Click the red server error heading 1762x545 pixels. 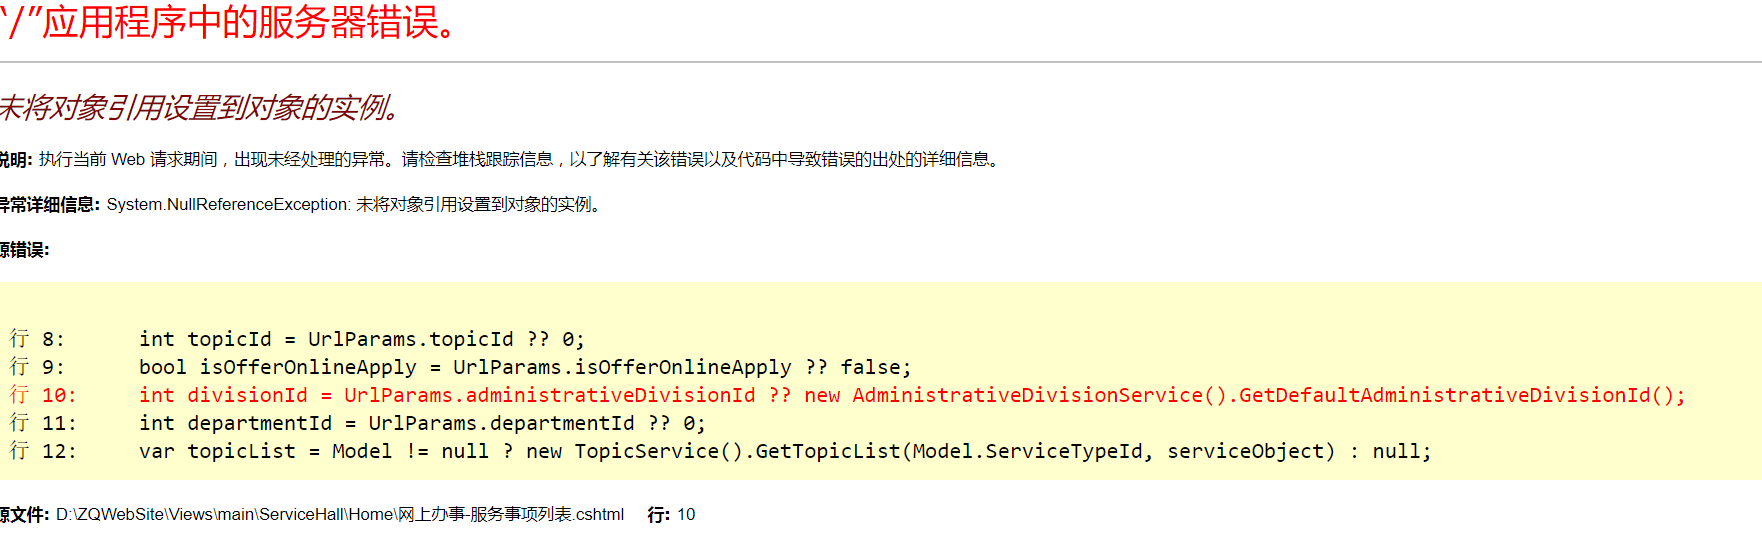click(230, 22)
